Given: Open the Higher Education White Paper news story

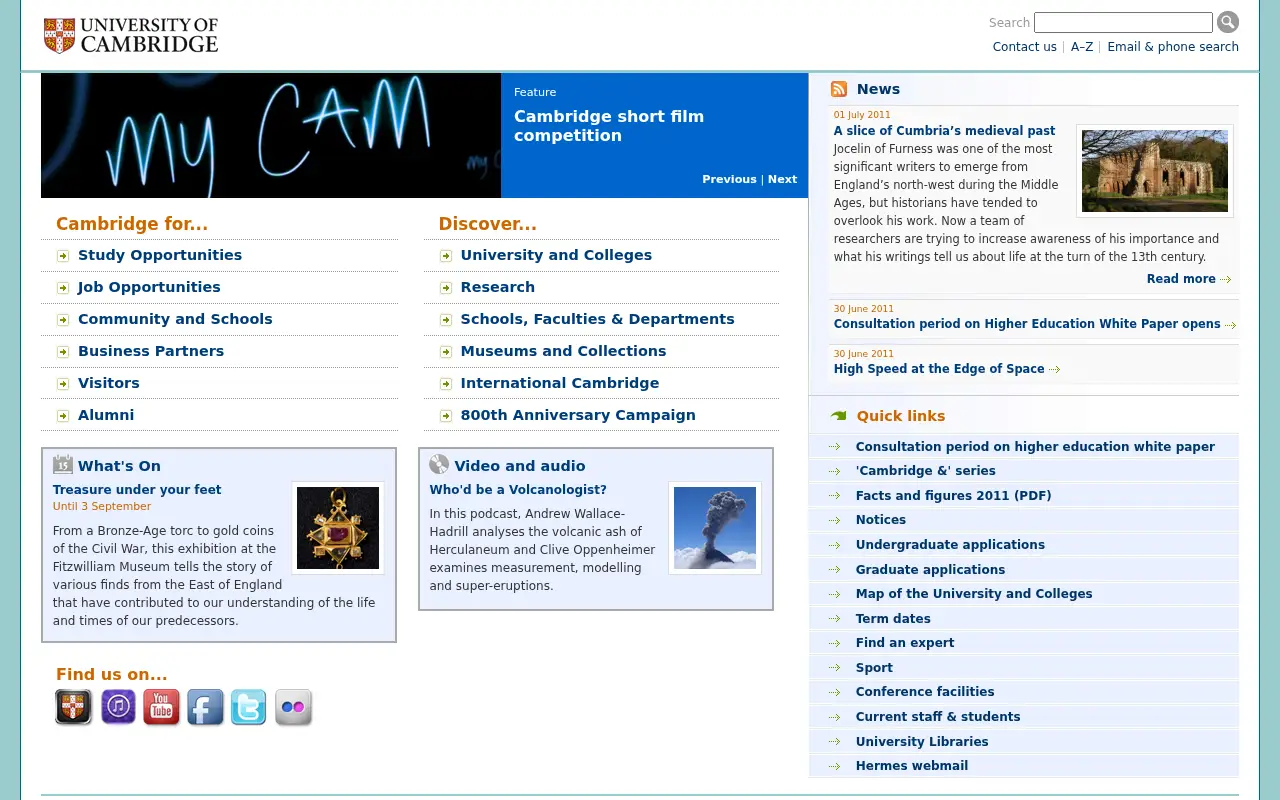Looking at the screenshot, I should [1027, 324].
